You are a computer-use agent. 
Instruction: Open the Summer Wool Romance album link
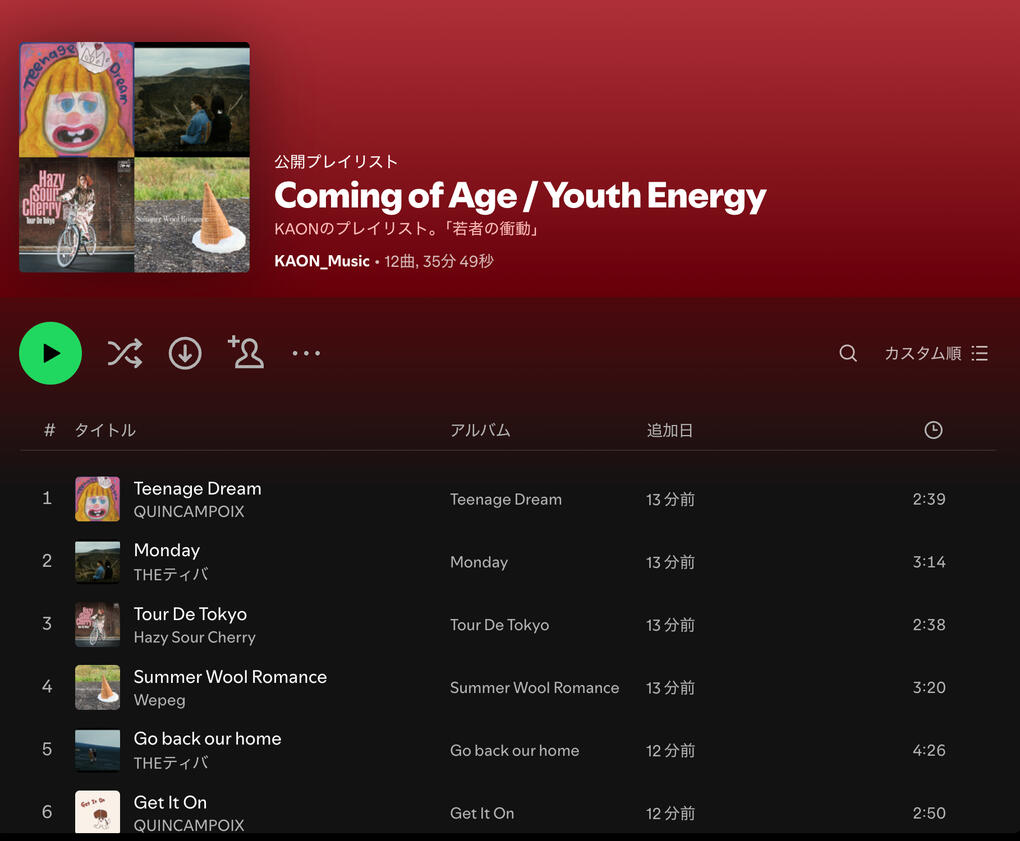(534, 688)
